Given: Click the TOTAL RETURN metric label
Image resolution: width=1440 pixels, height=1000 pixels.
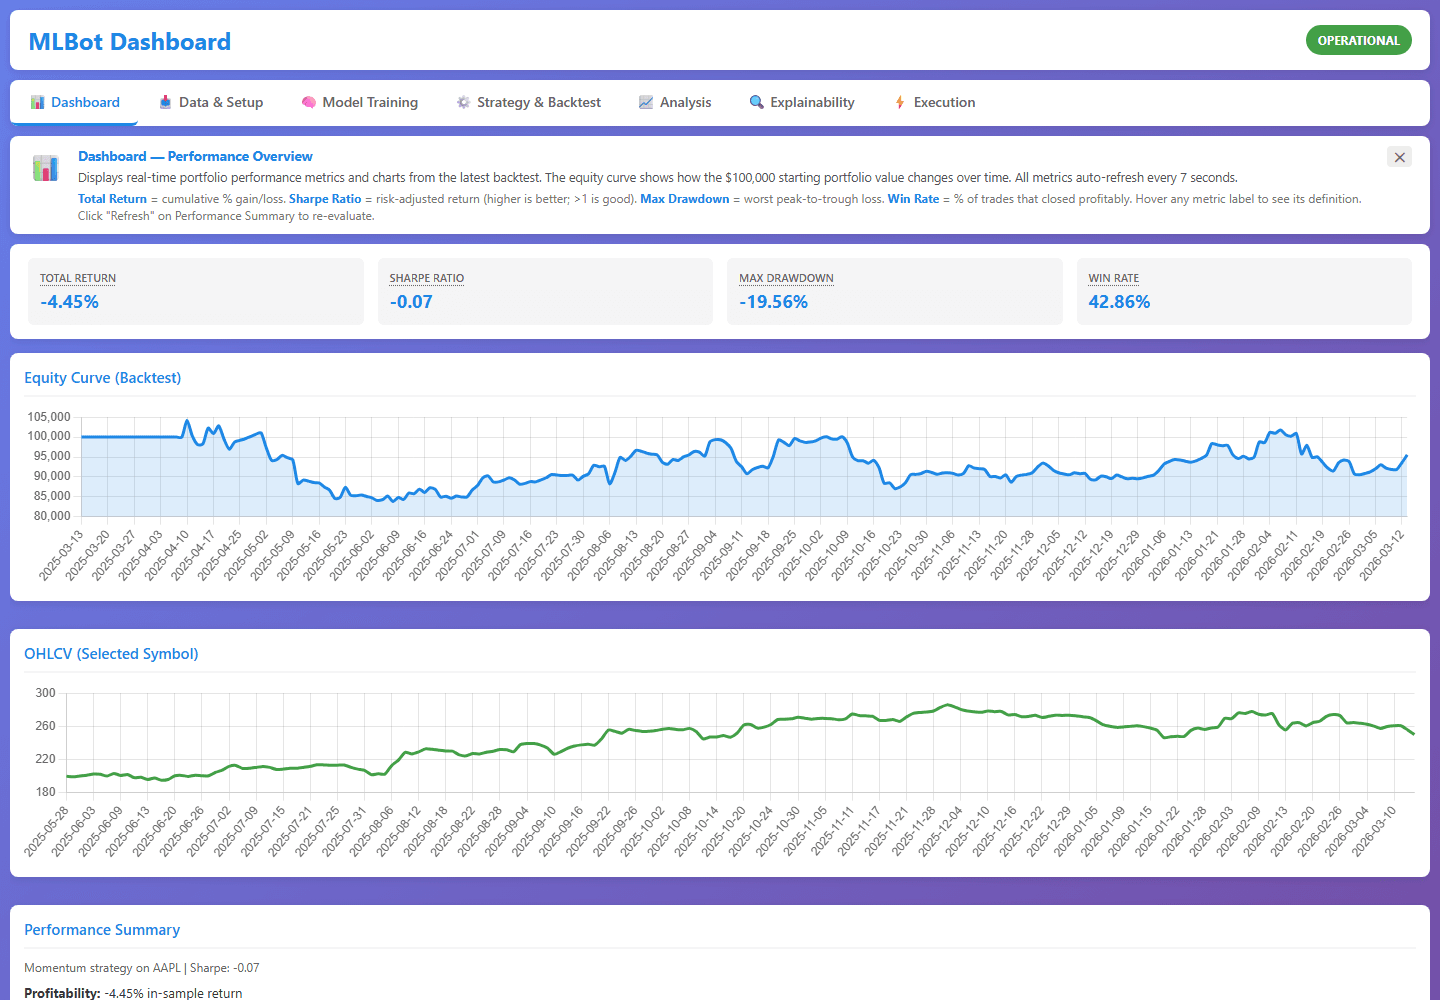Looking at the screenshot, I should (x=78, y=278).
